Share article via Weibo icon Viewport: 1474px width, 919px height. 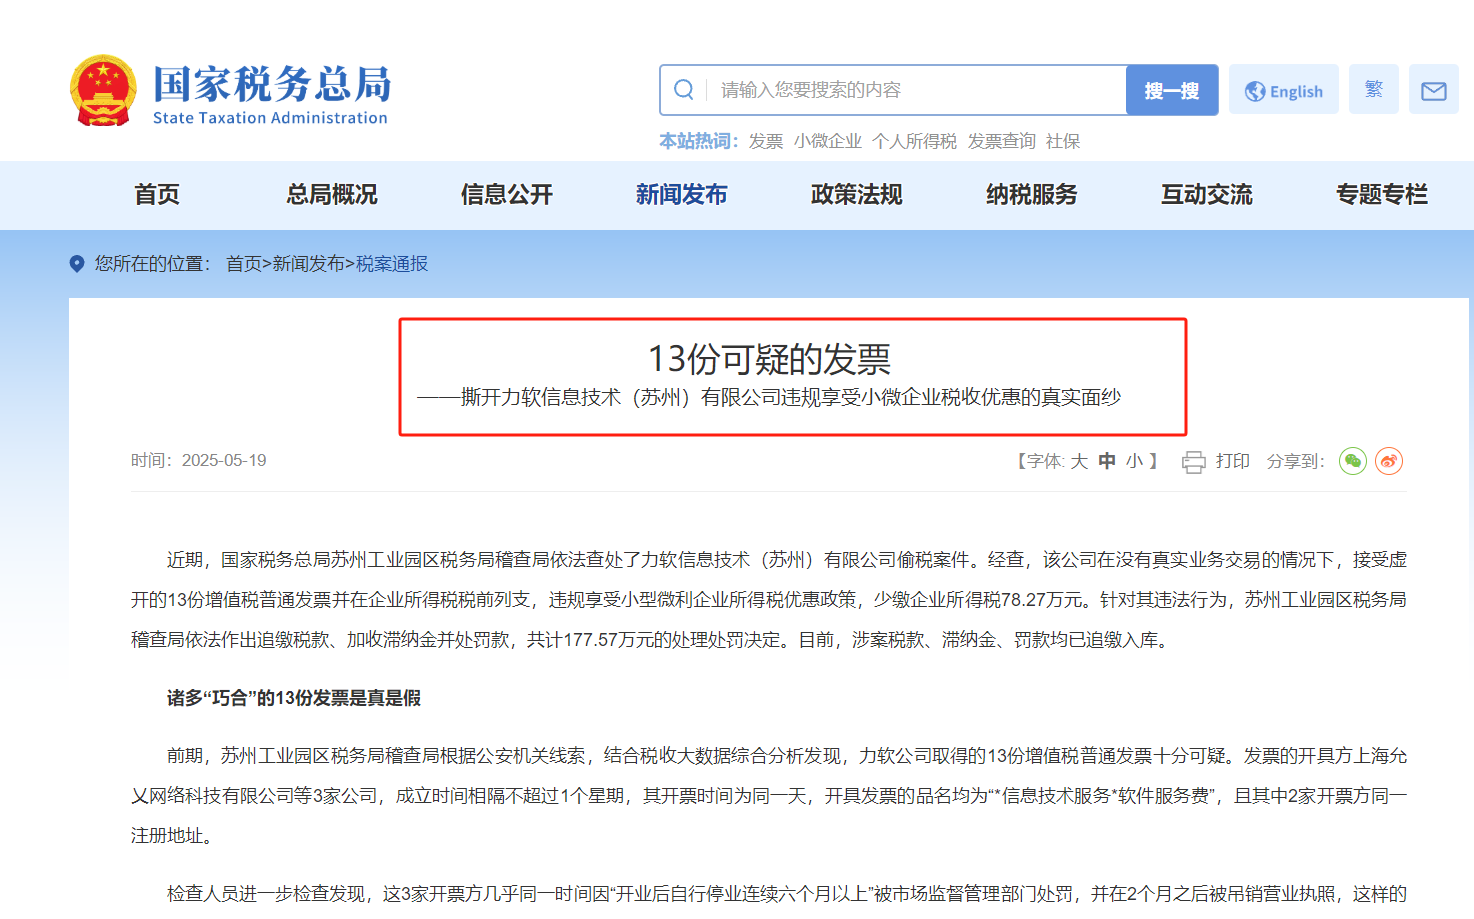1389,461
